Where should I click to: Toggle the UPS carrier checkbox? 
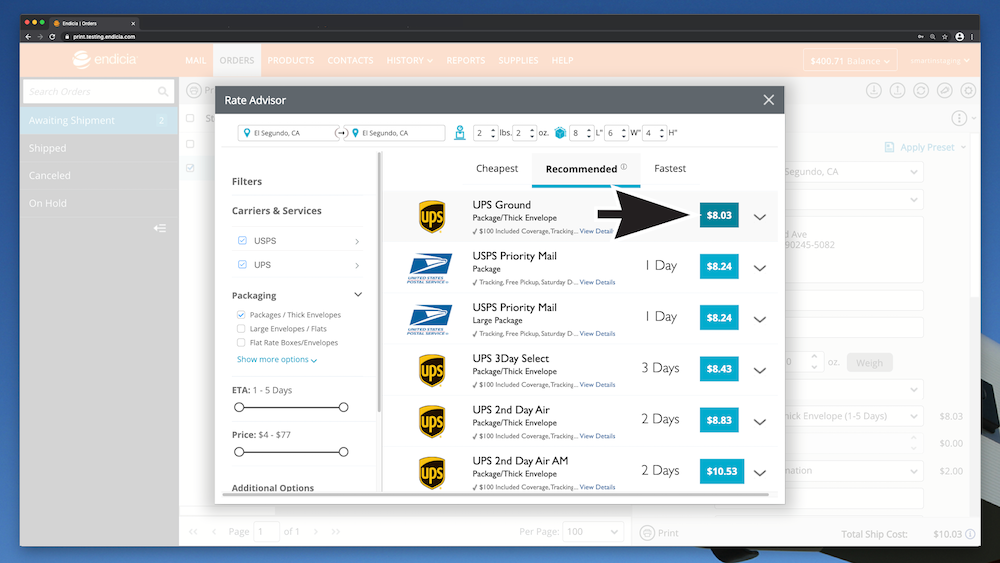[x=242, y=264]
